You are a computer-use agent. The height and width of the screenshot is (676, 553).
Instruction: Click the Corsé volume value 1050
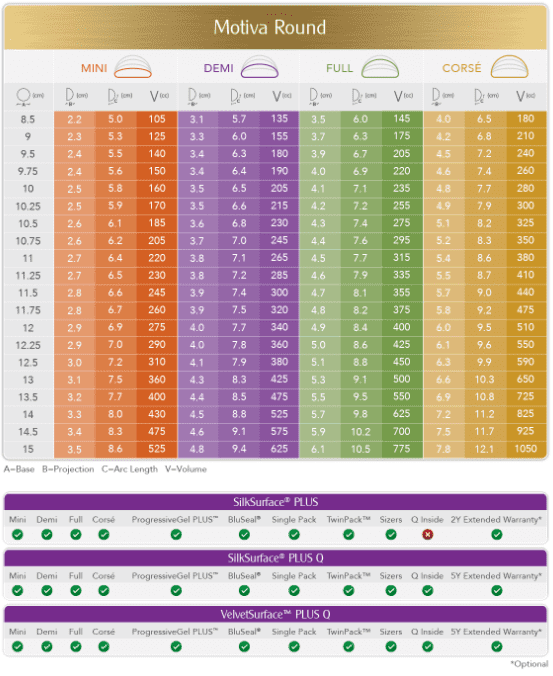click(526, 449)
